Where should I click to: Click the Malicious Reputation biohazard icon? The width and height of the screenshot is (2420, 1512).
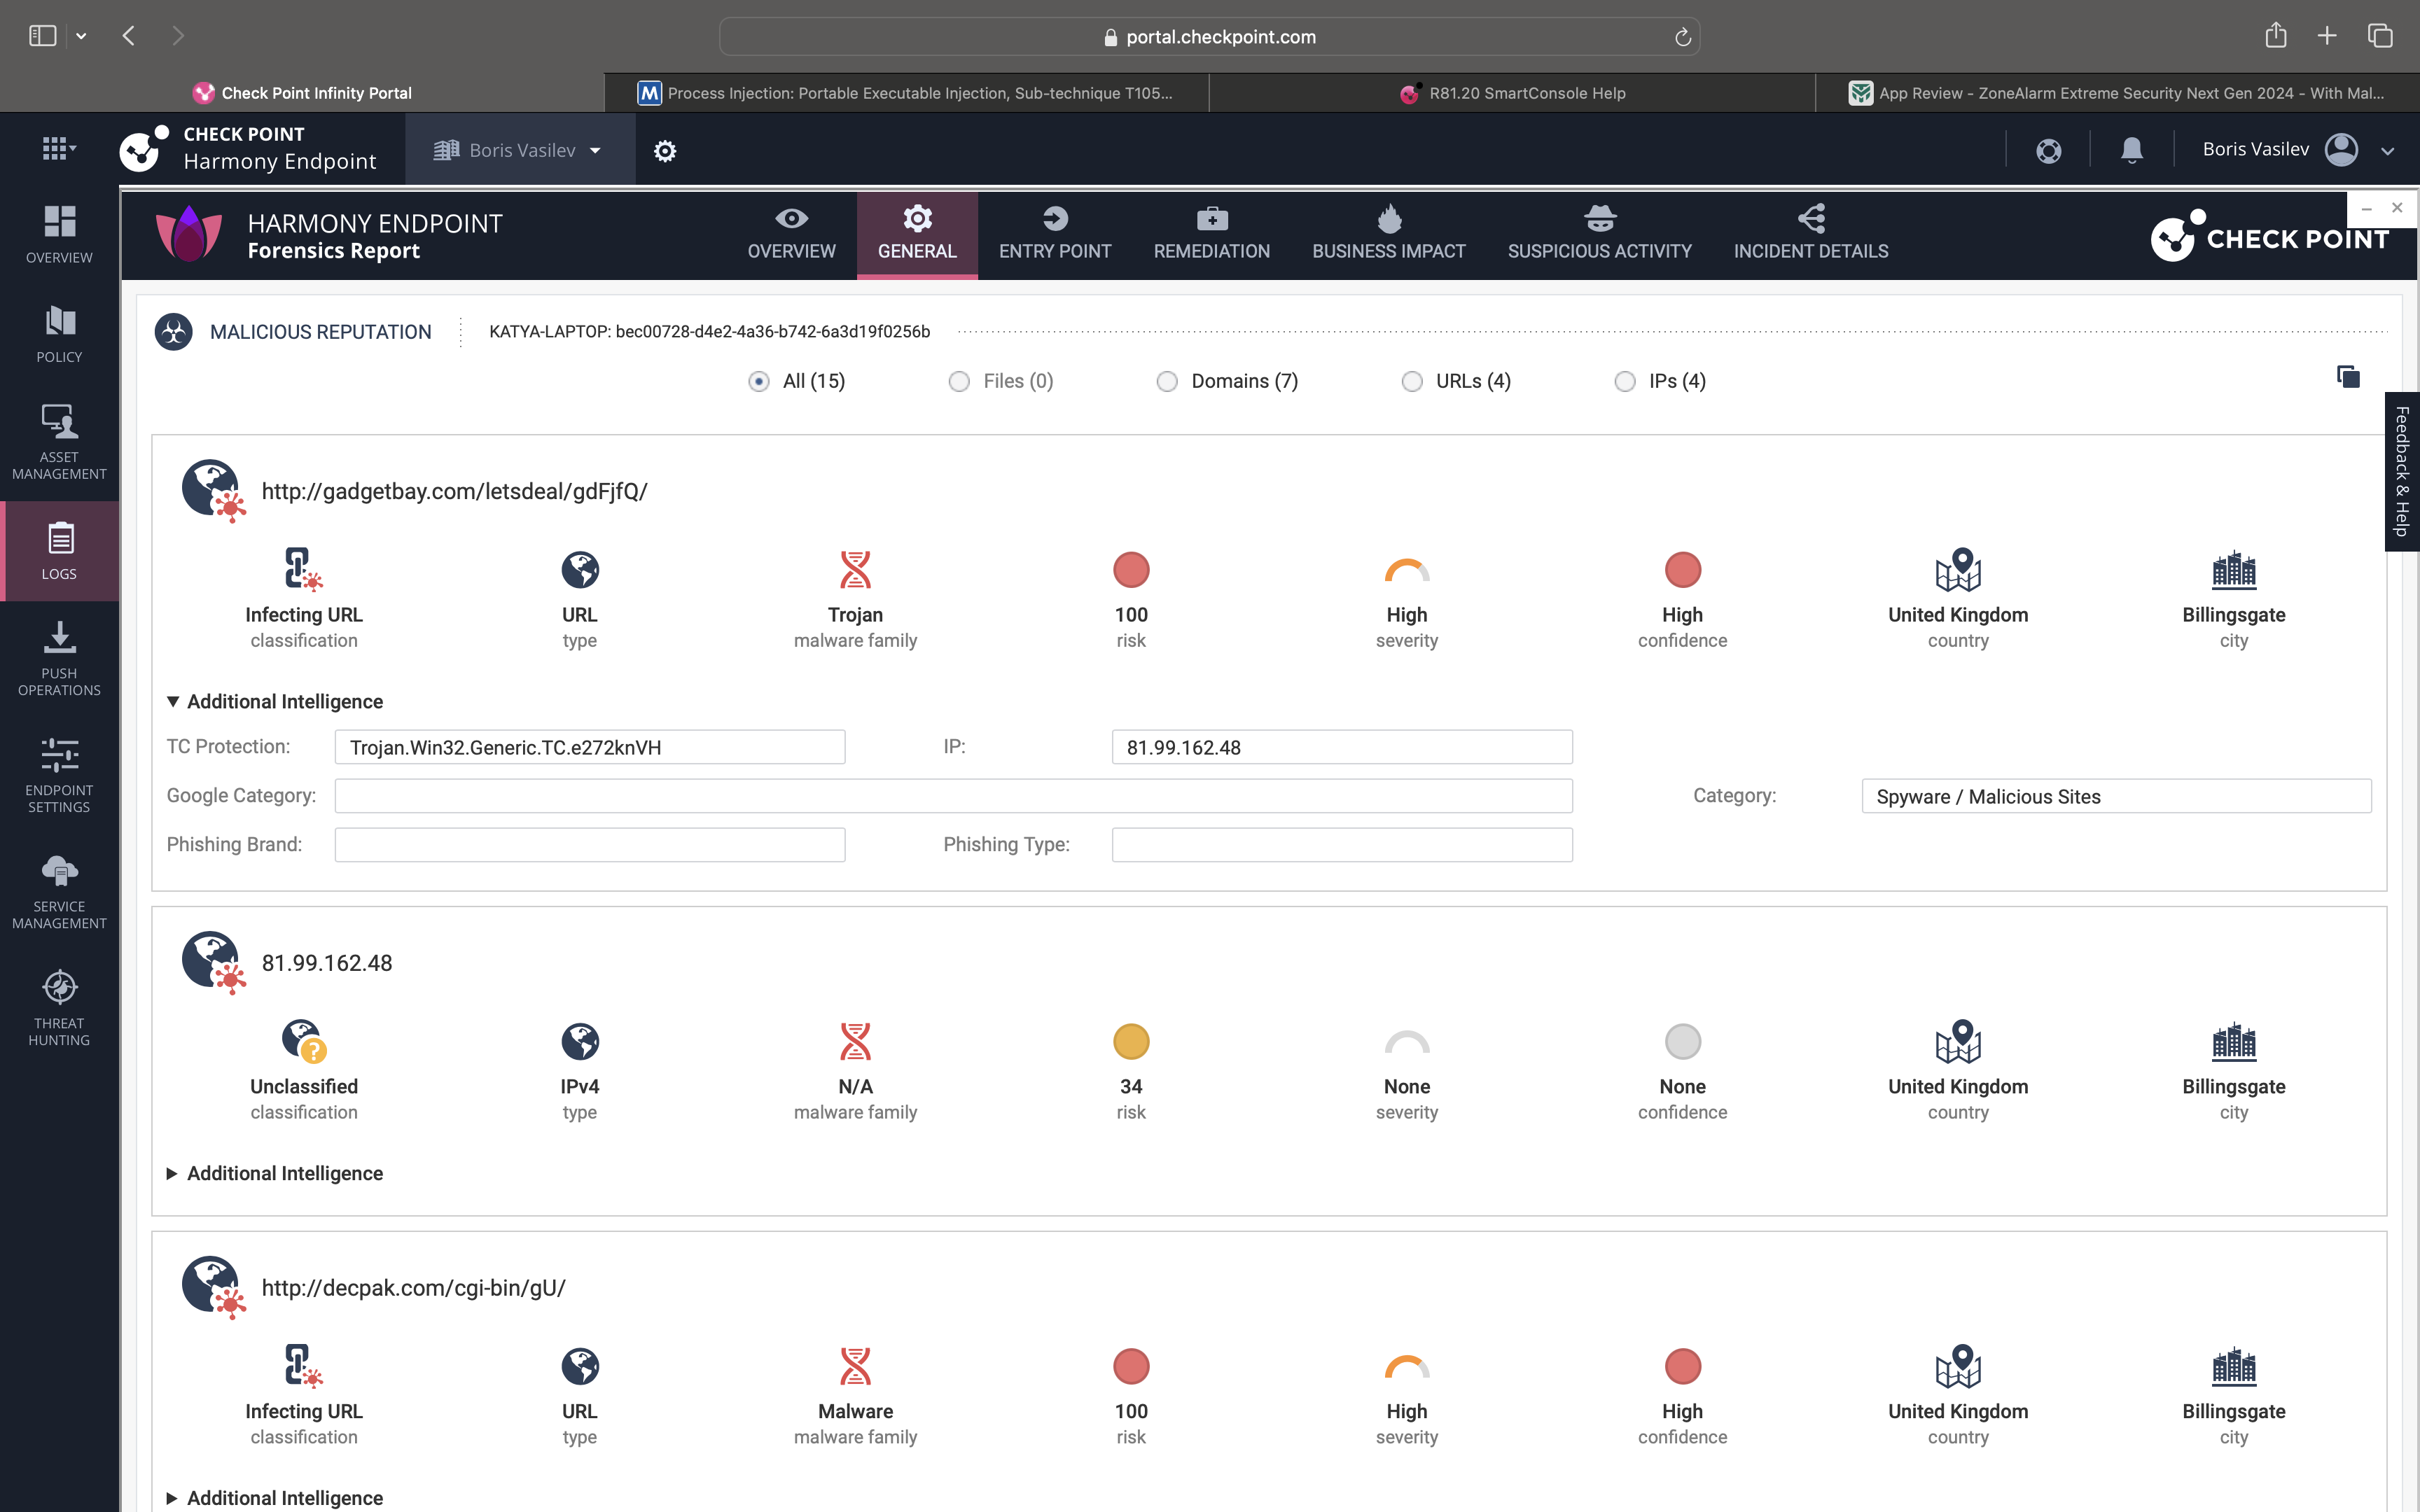pyautogui.click(x=174, y=332)
